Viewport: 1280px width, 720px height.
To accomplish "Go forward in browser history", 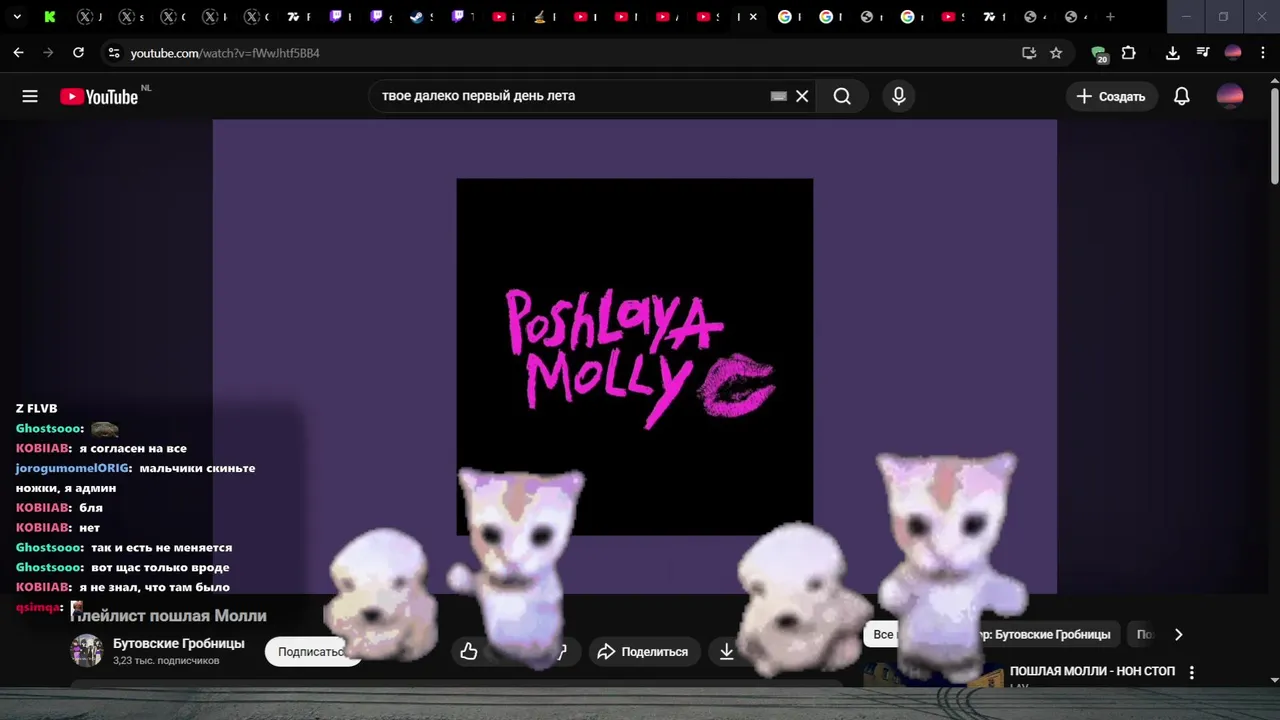I will pyautogui.click(x=48, y=53).
